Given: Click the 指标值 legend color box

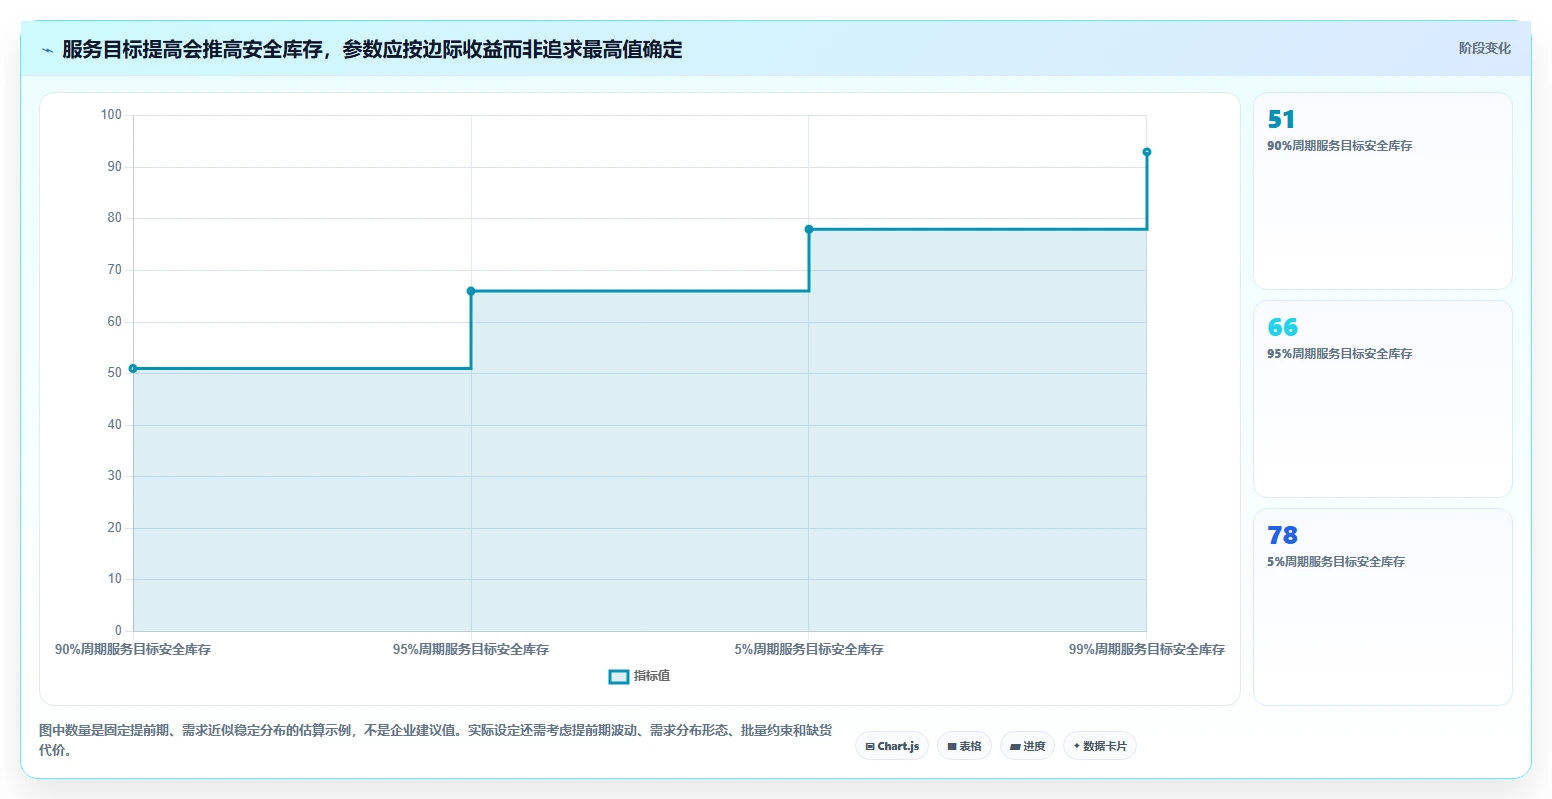Looking at the screenshot, I should (x=619, y=677).
